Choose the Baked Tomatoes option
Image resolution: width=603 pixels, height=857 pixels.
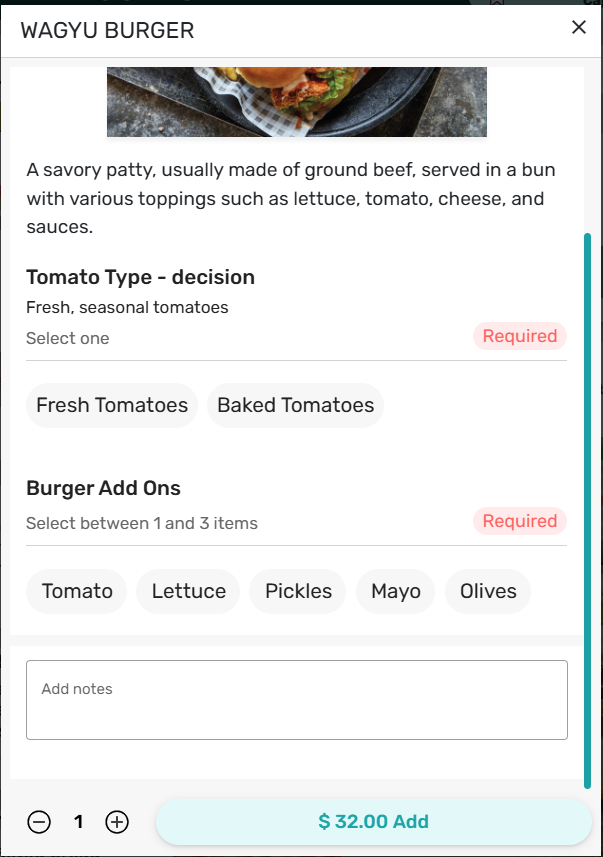click(x=295, y=405)
